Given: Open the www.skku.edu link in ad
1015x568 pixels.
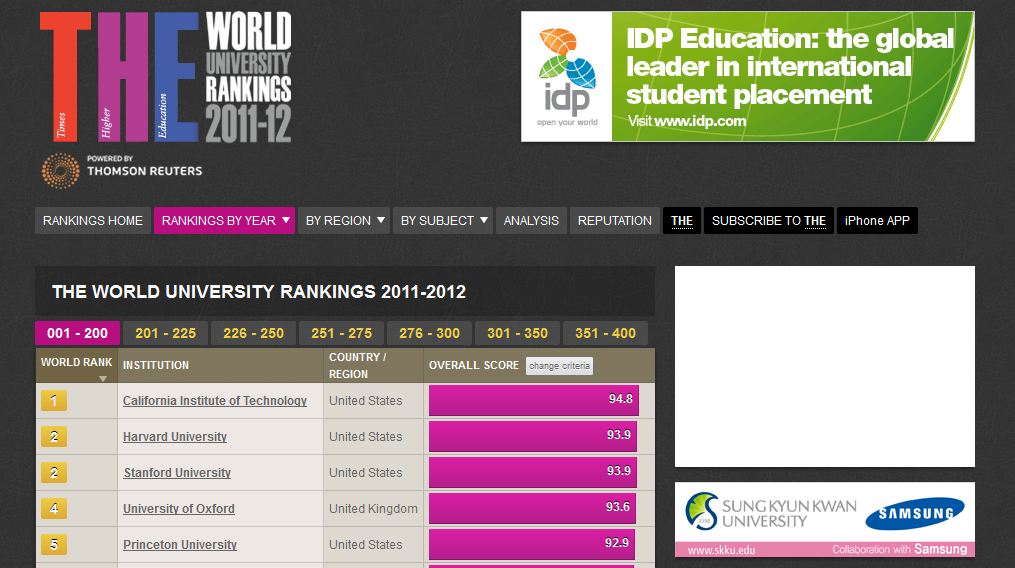Looking at the screenshot, I should 721,550.
